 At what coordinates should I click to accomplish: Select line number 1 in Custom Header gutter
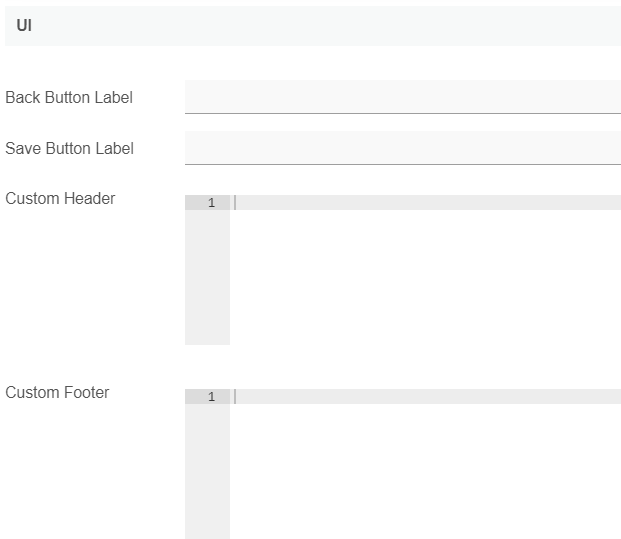pyautogui.click(x=211, y=203)
